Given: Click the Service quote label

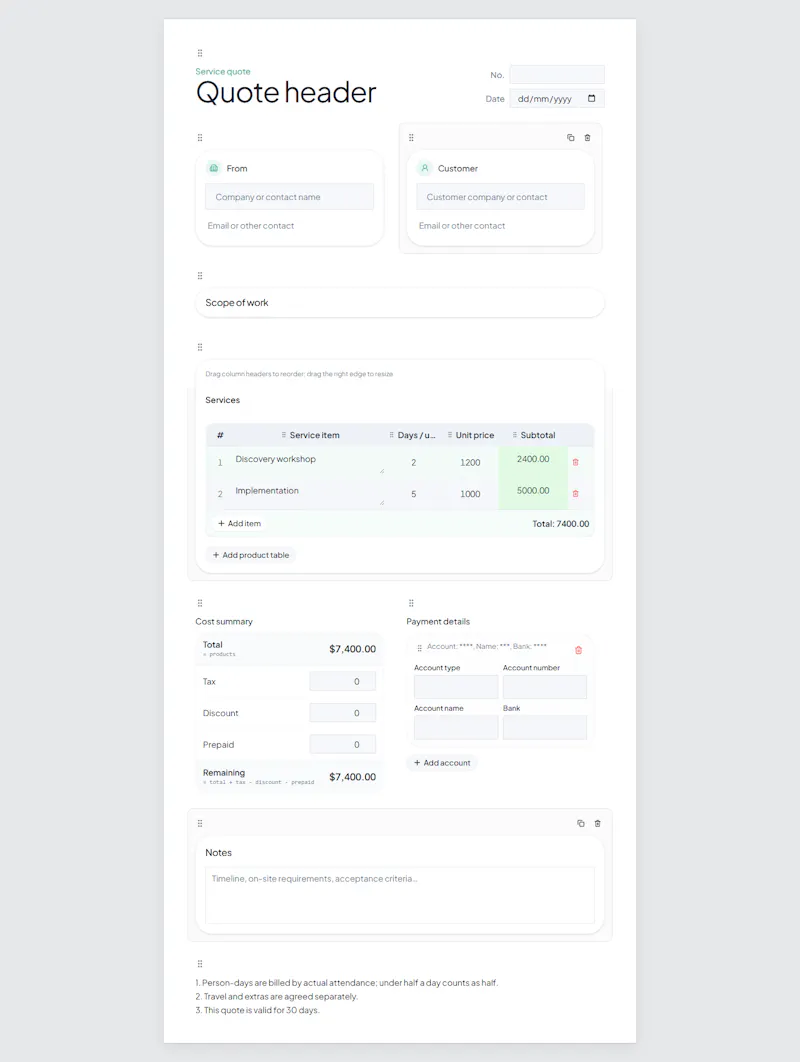Looking at the screenshot, I should pos(223,71).
